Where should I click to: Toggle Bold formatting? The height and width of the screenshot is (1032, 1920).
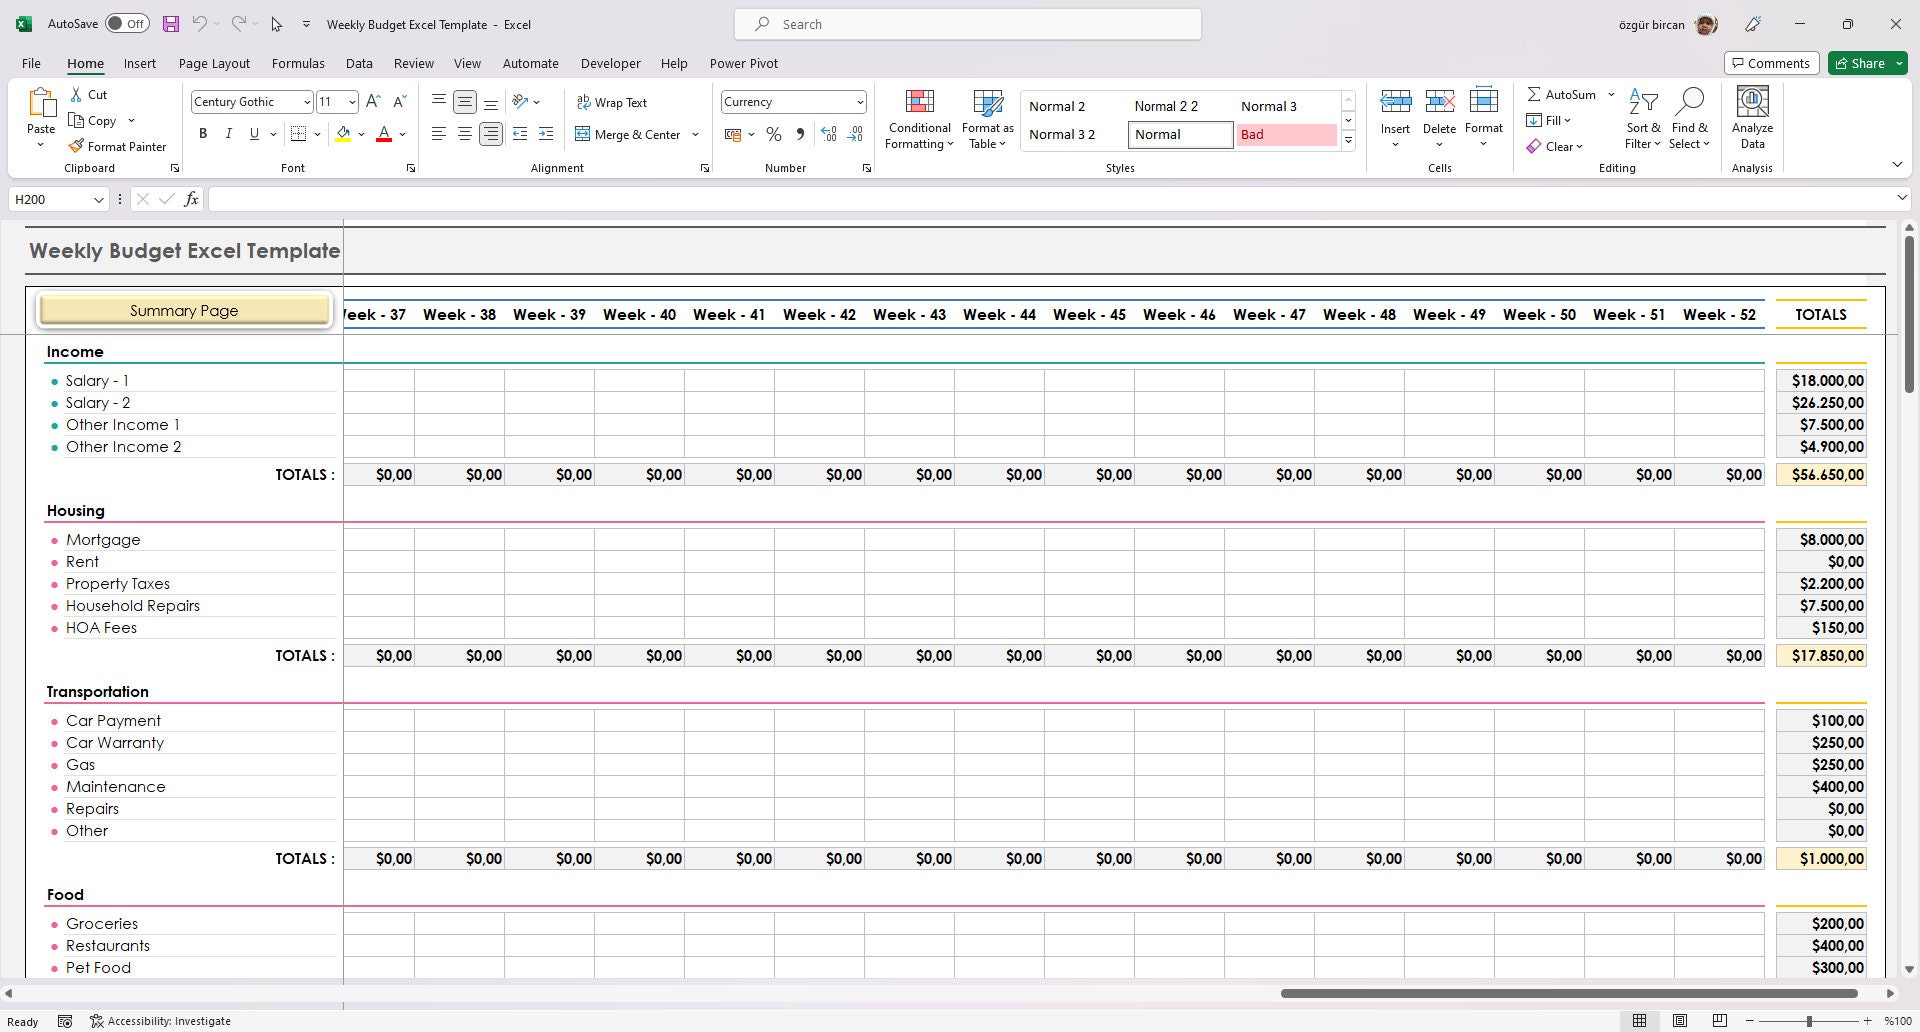click(x=203, y=134)
